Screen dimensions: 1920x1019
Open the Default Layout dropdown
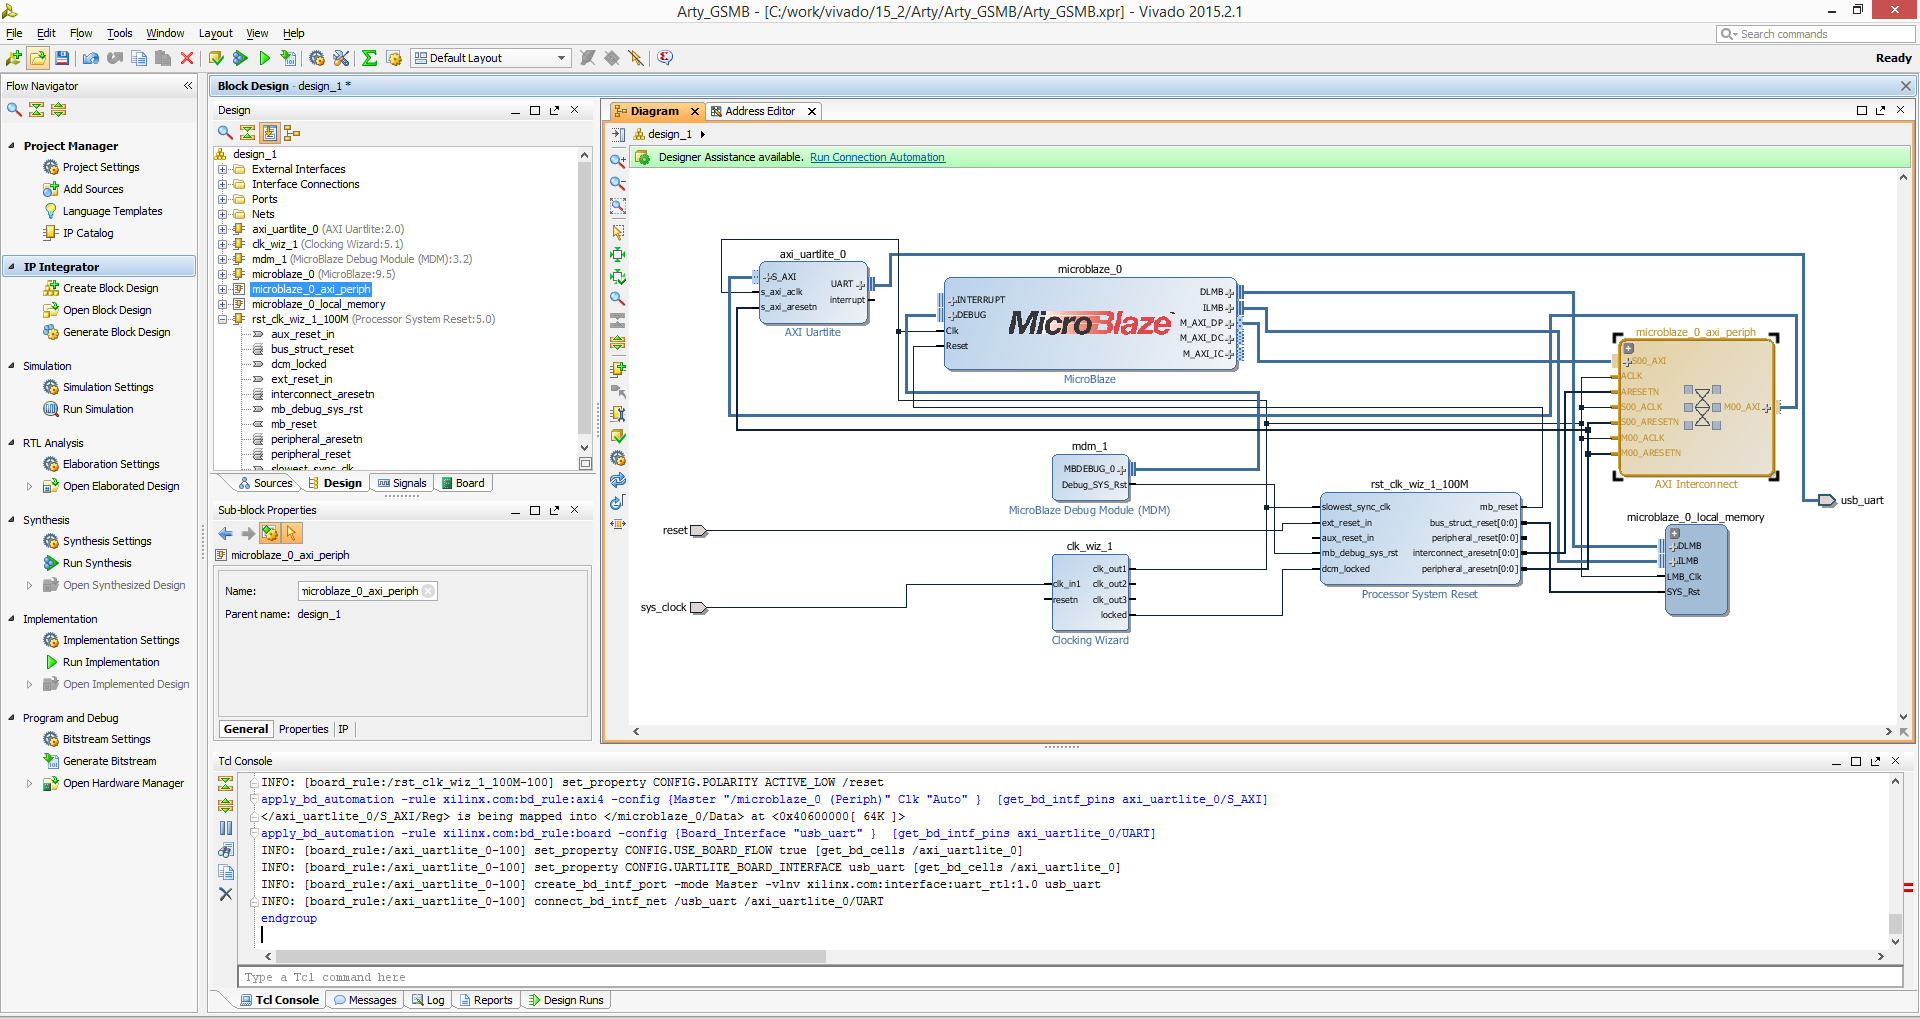[x=491, y=58]
